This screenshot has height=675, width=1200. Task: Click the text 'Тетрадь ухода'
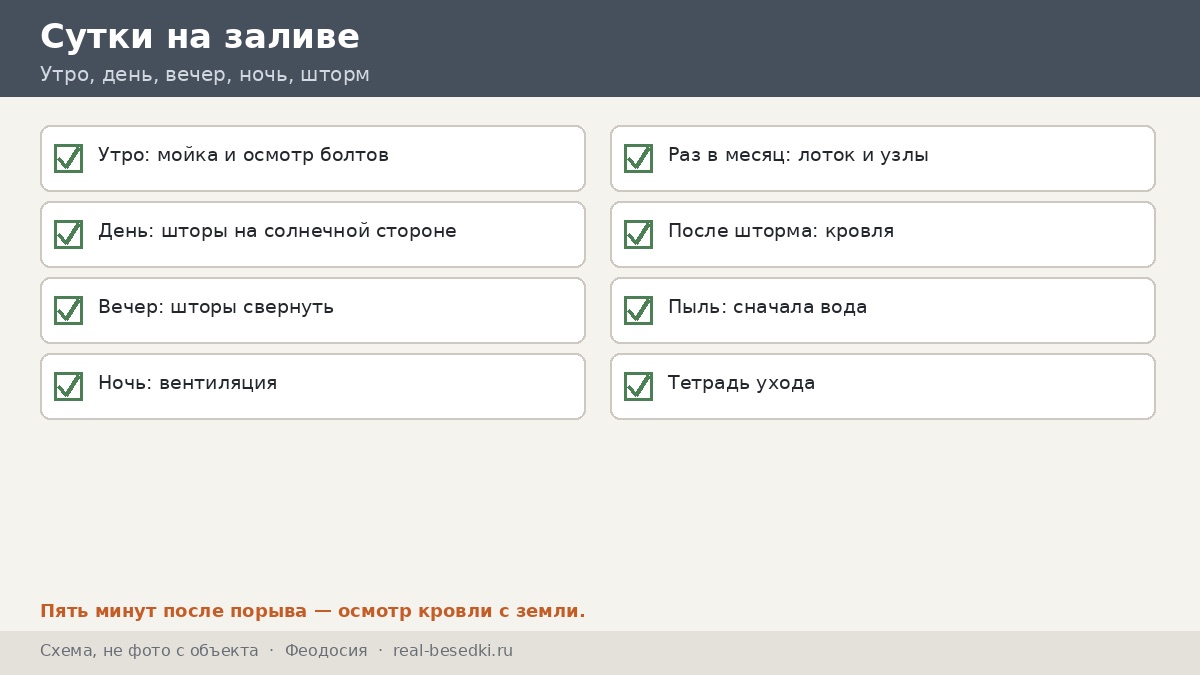click(741, 383)
